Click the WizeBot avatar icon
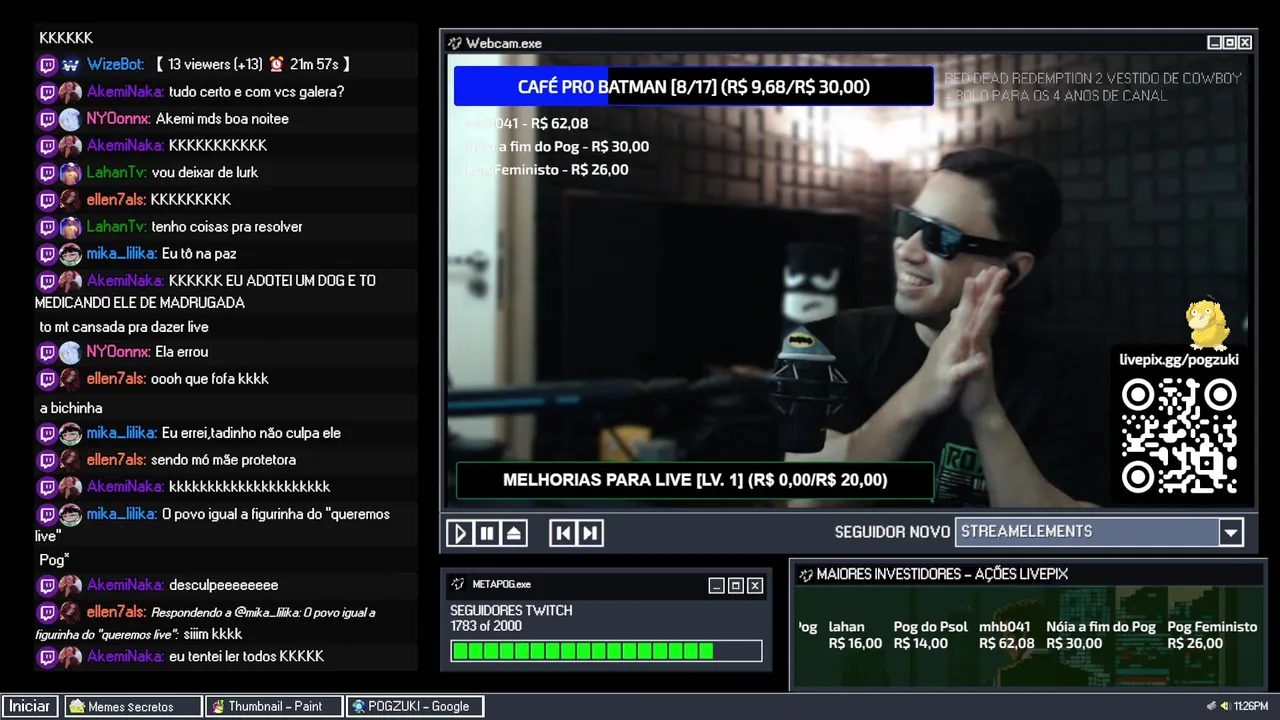 (70, 65)
